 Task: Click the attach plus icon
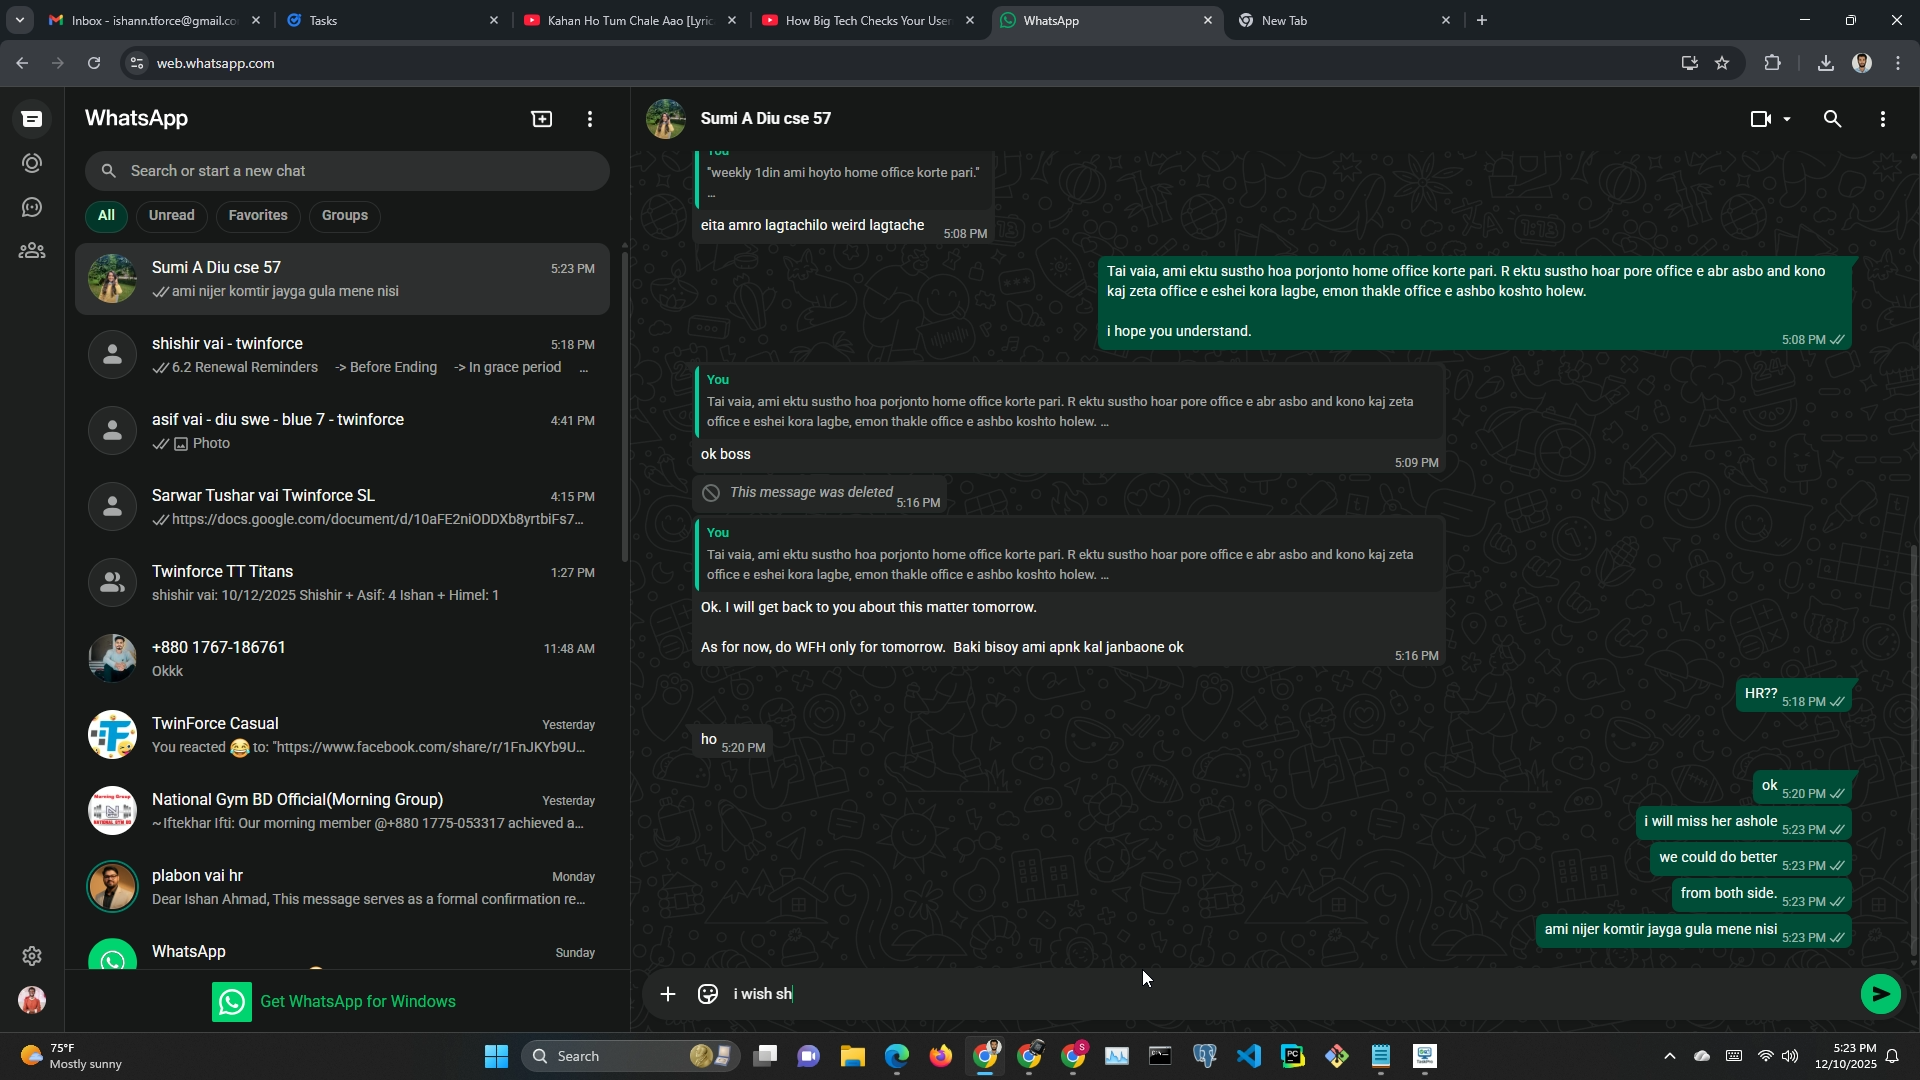(668, 994)
